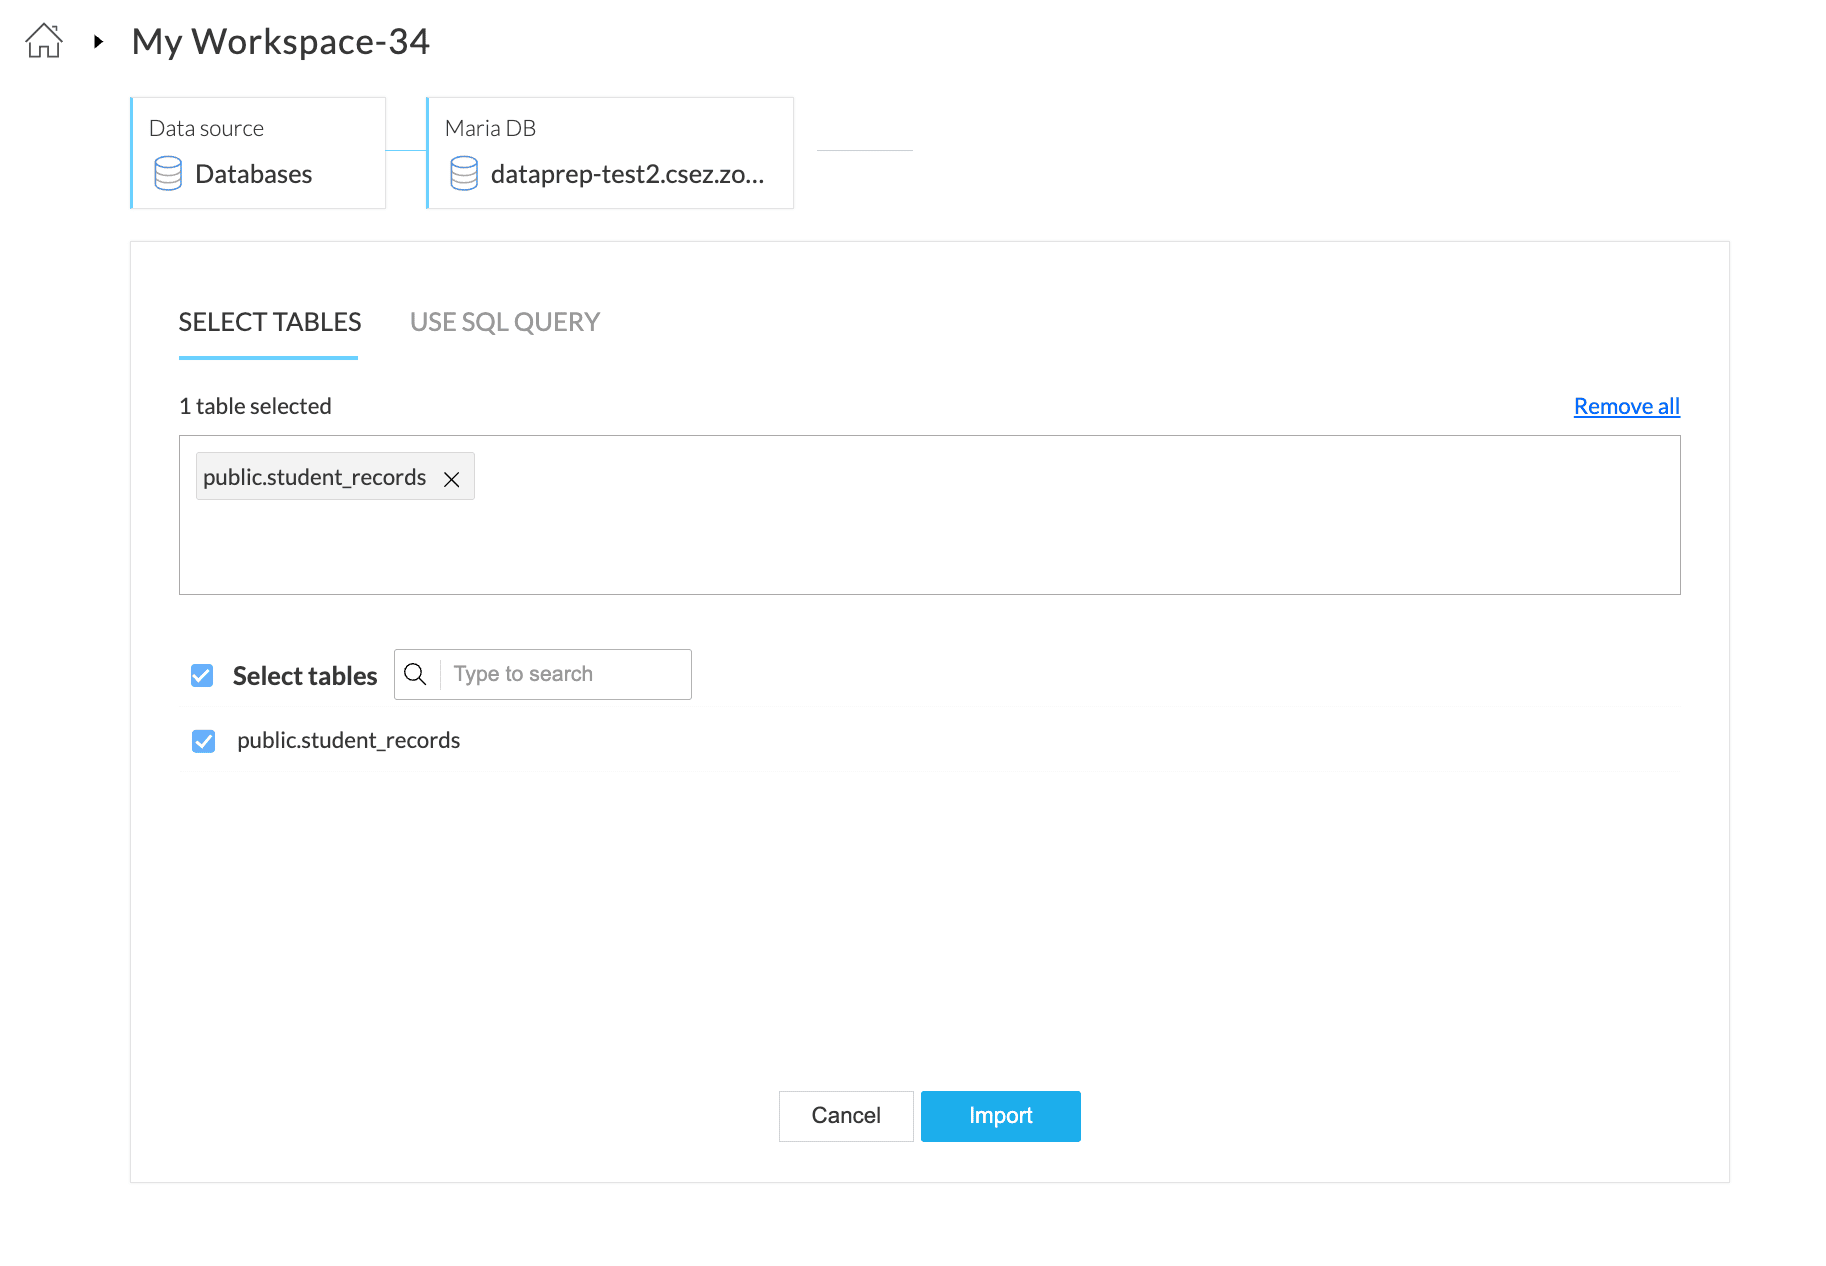
Task: Click the Remove all link
Action: pos(1627,406)
